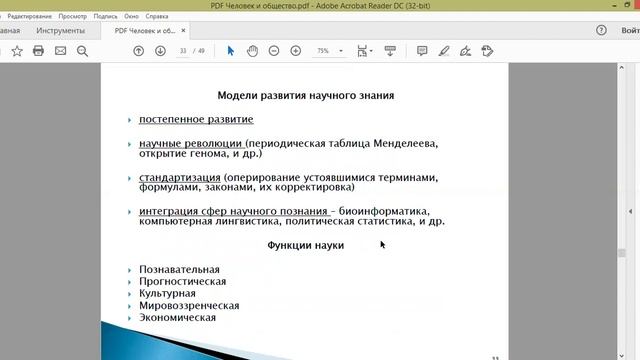Go to the previous page with the up arrow
Screen dimensions: 640x360
click(139, 51)
